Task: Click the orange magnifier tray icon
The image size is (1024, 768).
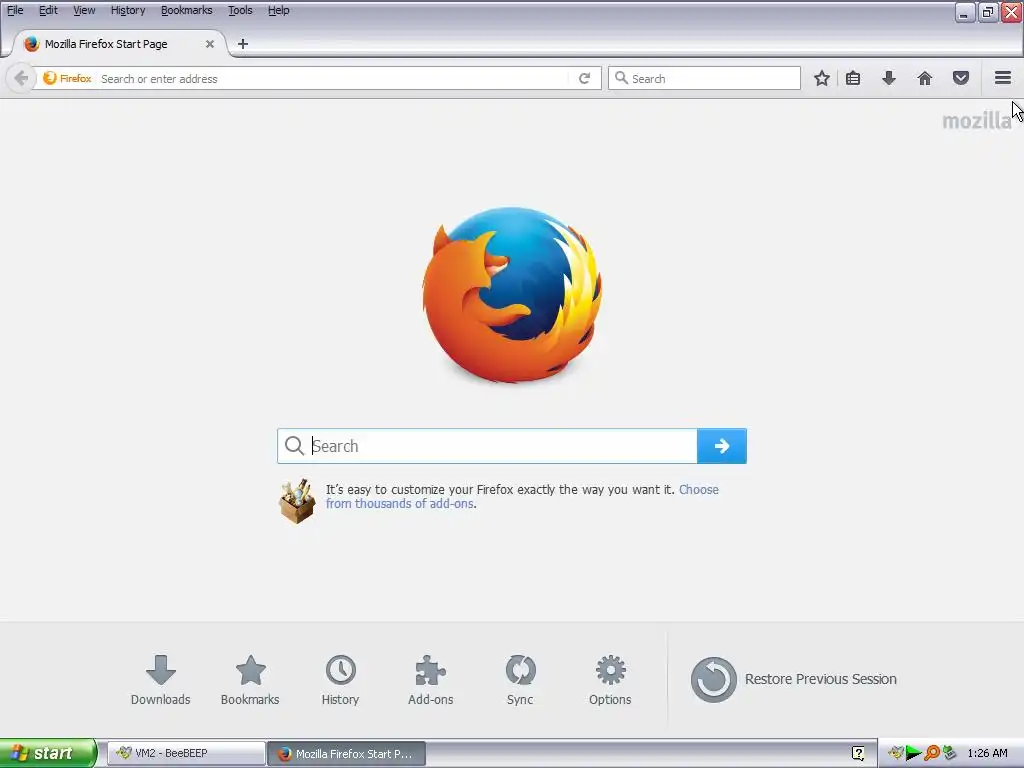Action: click(932, 753)
